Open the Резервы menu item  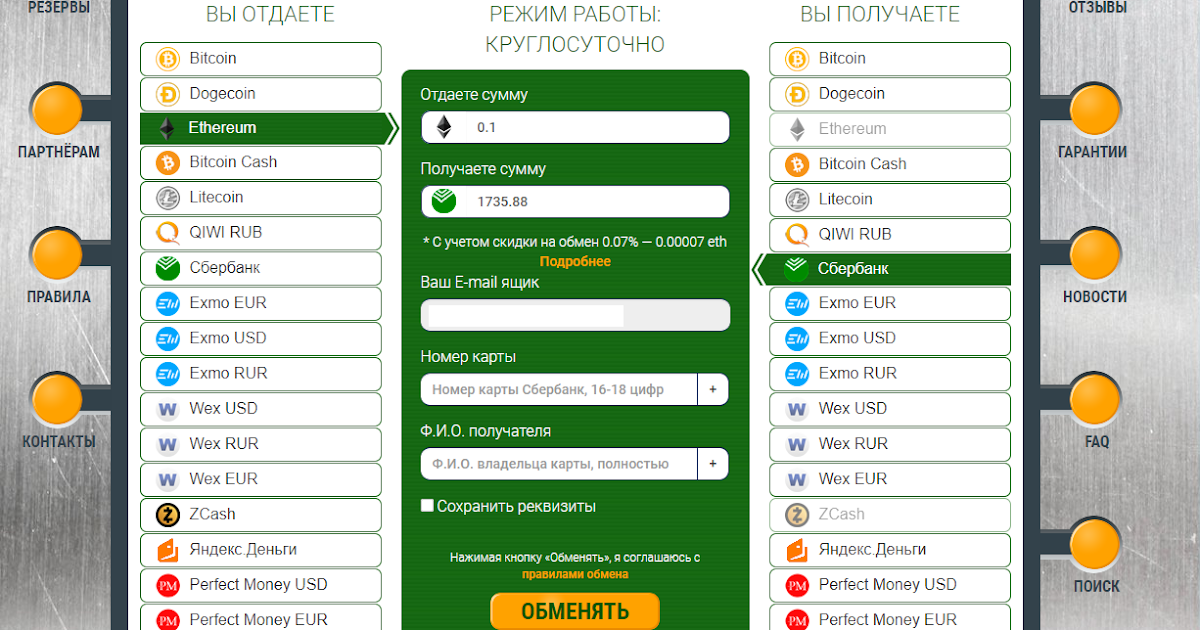(58, 8)
